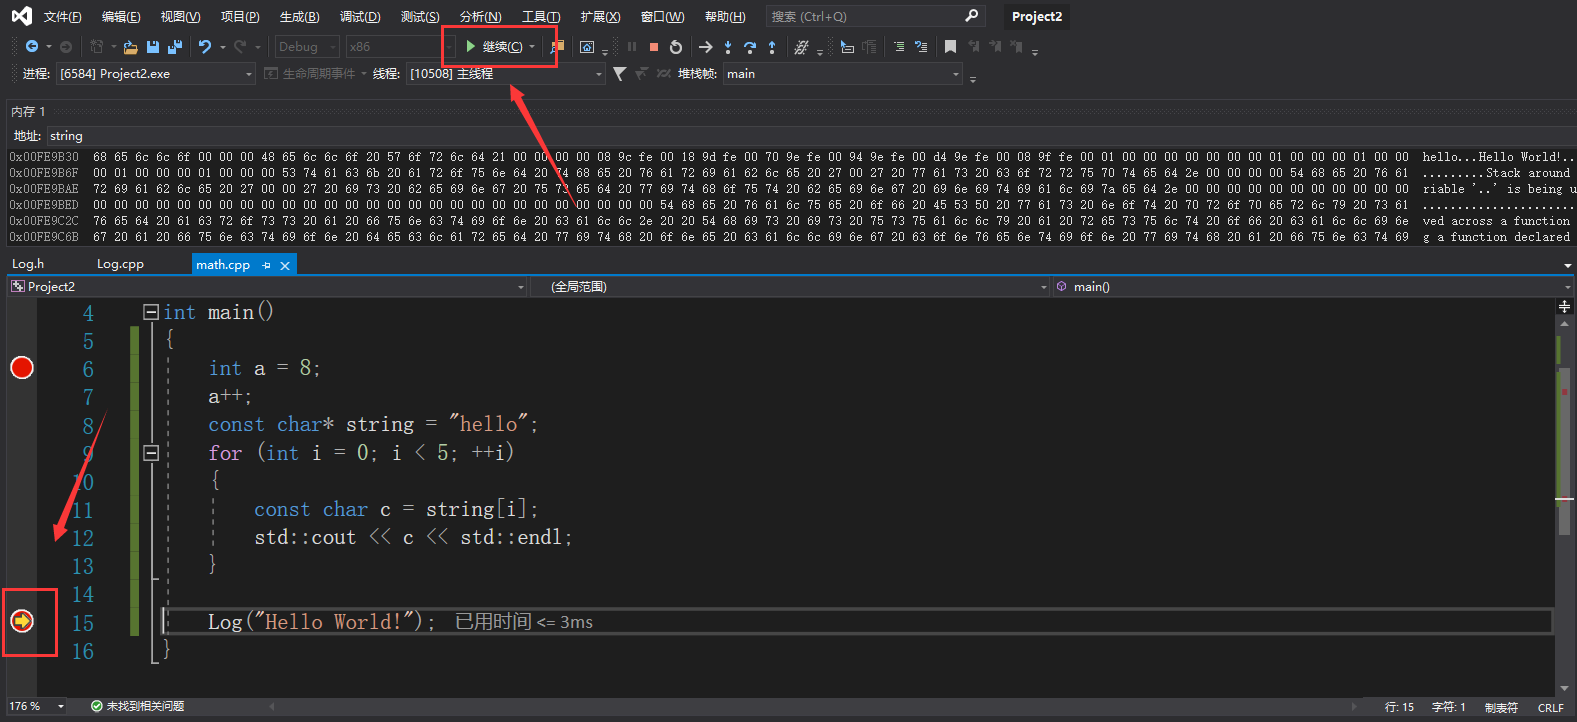The width and height of the screenshot is (1577, 722).
Task: Open the main() member dropdown in navigation bar
Action: 1312,287
